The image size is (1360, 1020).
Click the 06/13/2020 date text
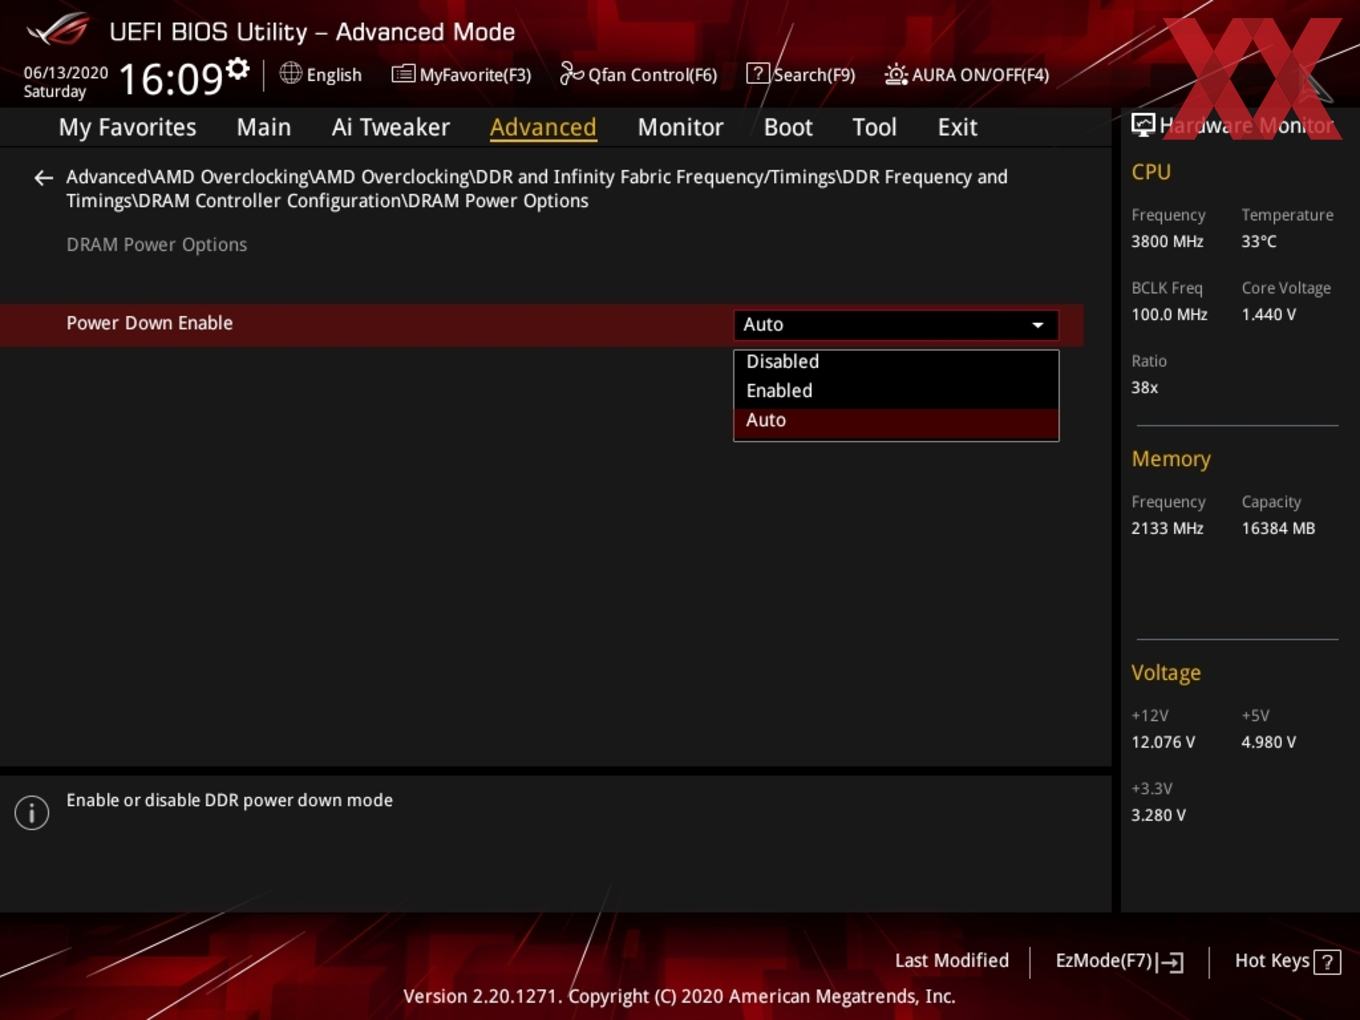[66, 73]
